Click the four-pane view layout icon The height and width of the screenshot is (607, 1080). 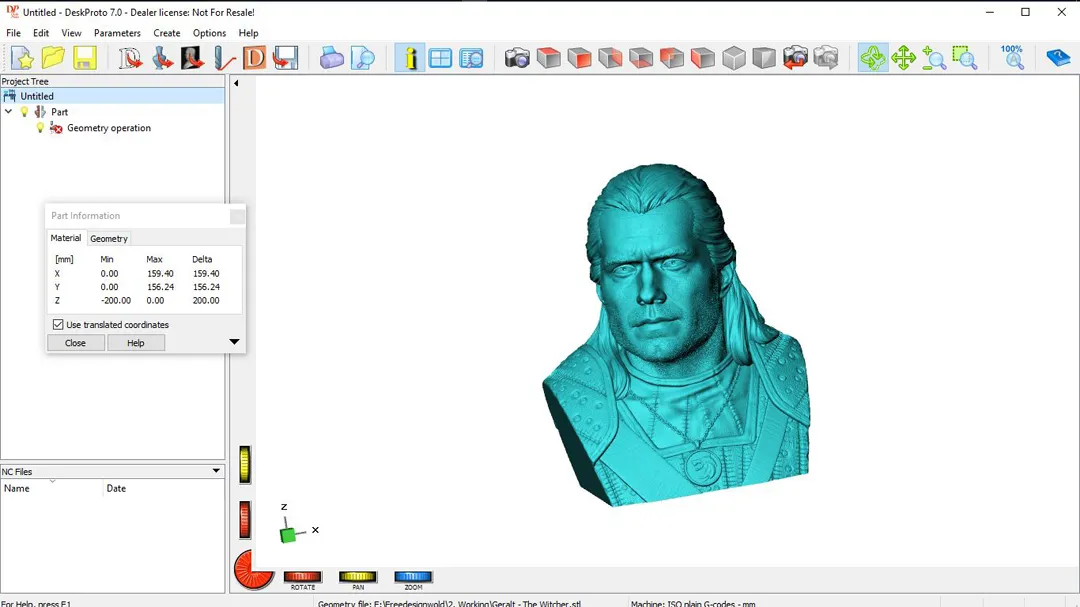440,58
